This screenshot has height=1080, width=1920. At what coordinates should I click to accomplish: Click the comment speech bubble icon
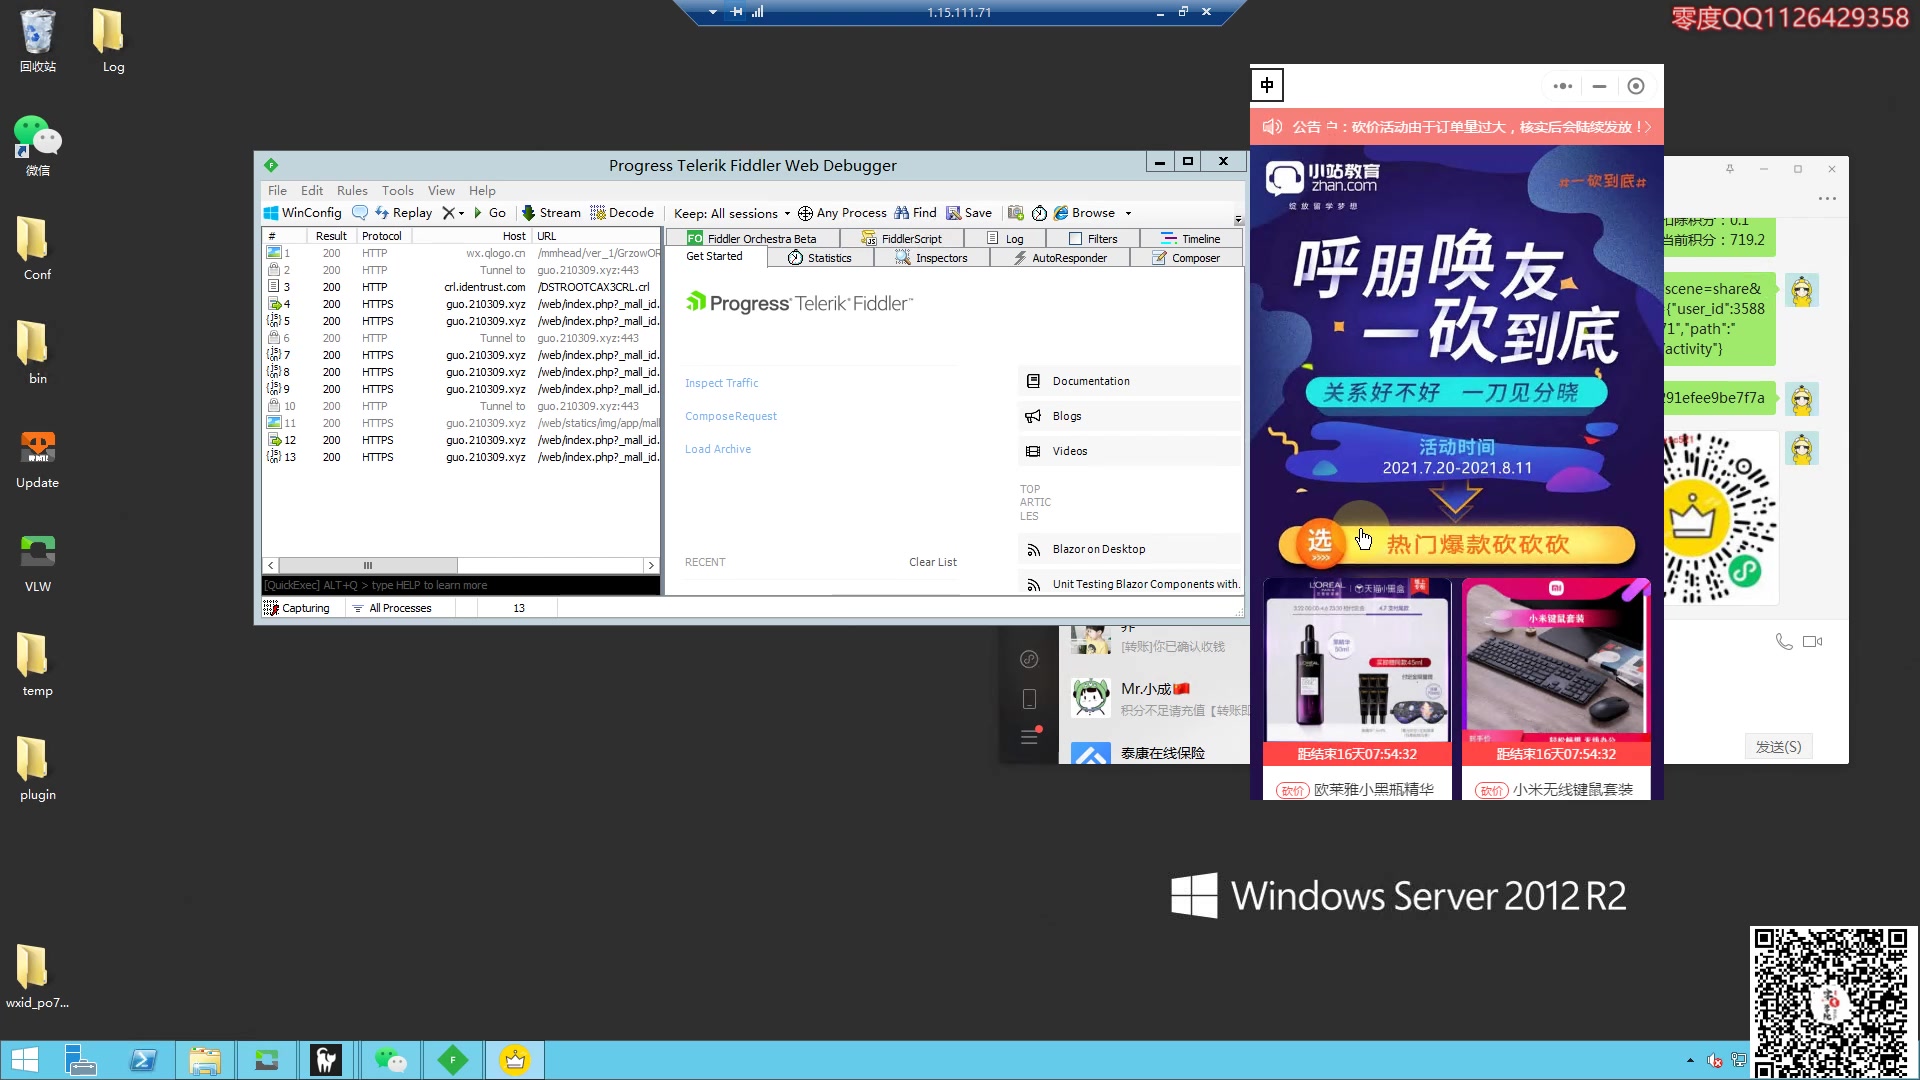tap(360, 213)
